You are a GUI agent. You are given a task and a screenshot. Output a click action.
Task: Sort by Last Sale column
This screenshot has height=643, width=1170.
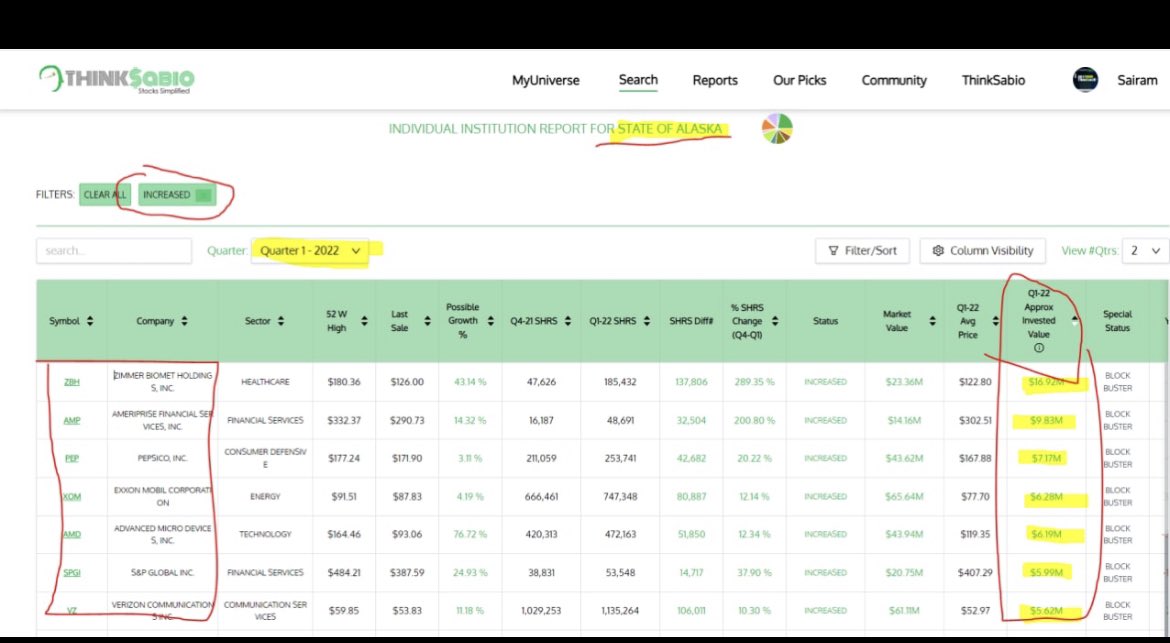click(428, 321)
